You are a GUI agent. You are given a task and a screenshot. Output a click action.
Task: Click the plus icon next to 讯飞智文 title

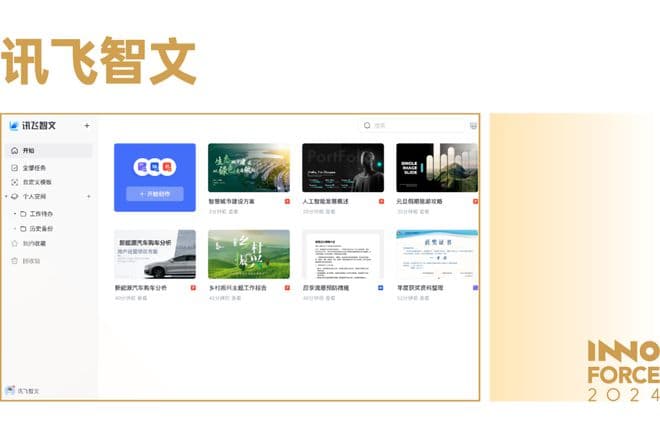click(x=87, y=126)
